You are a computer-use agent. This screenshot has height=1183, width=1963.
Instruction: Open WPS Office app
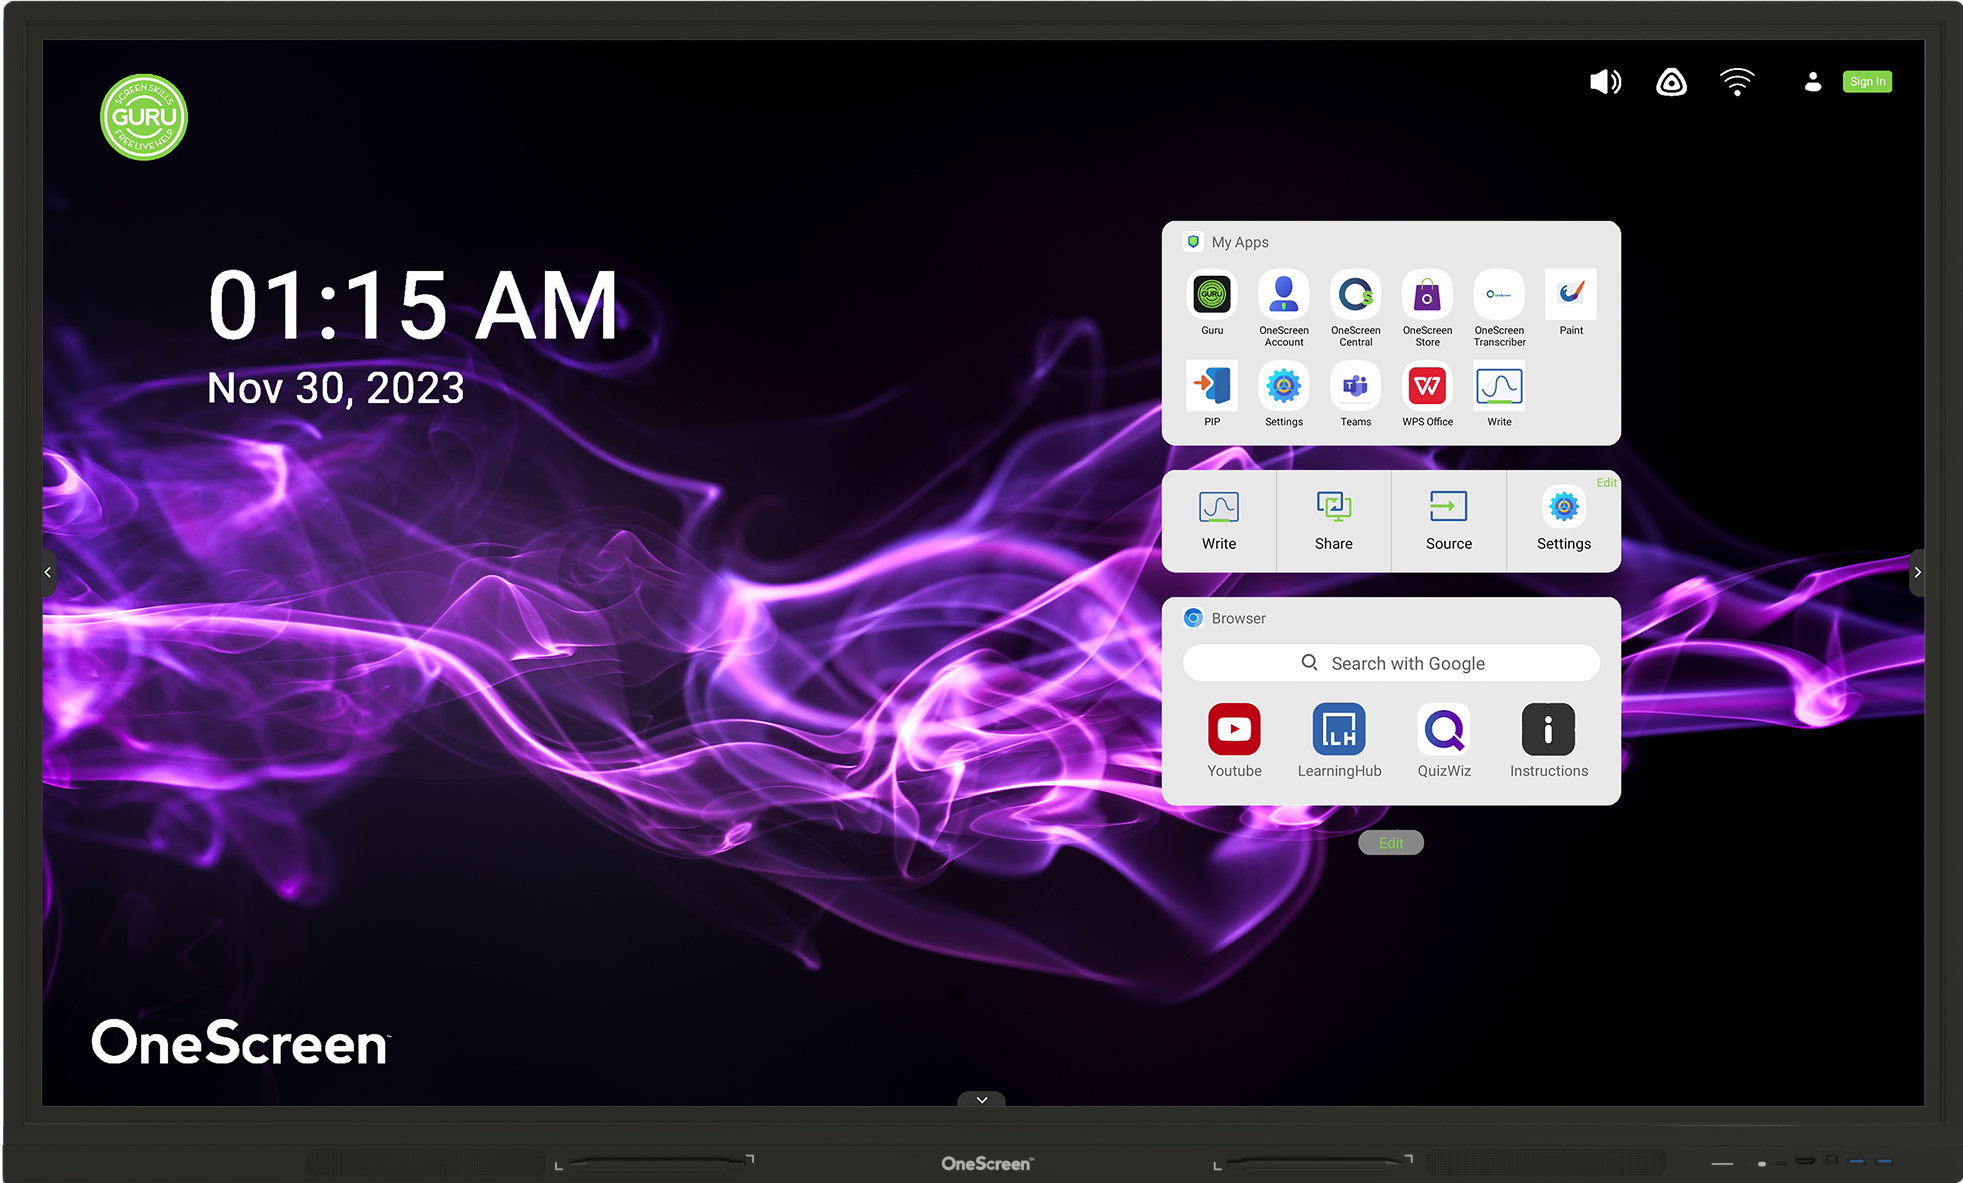(1427, 386)
